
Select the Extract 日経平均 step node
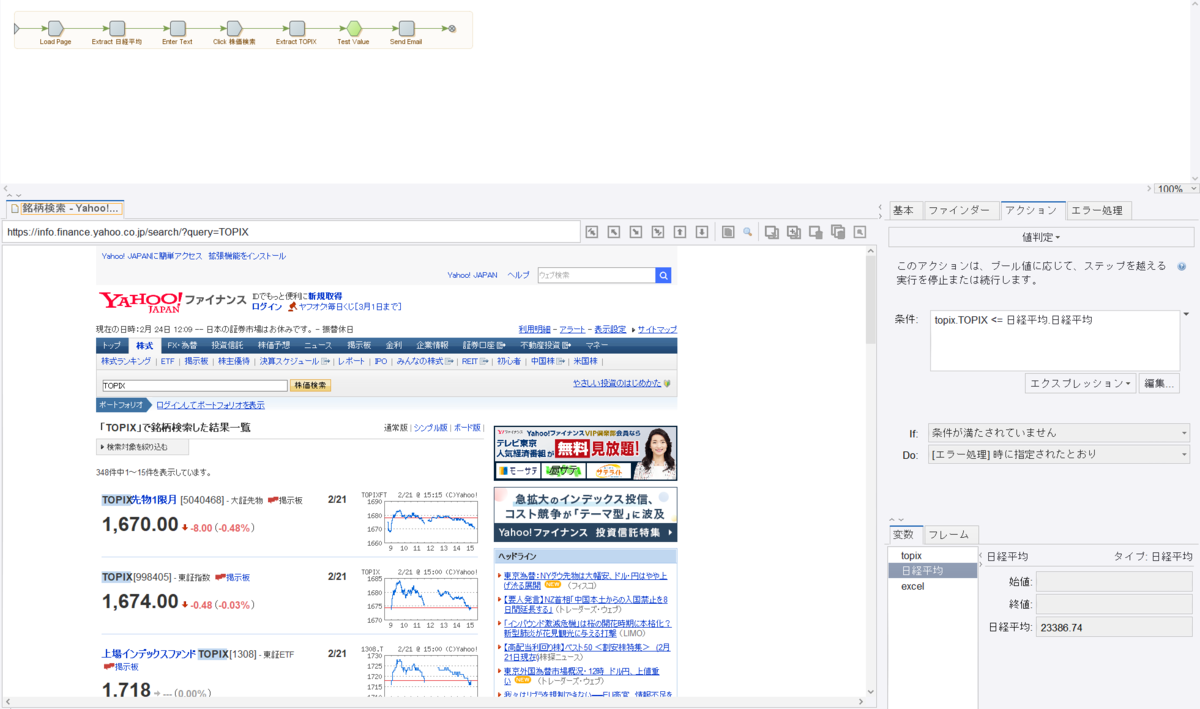click(117, 28)
